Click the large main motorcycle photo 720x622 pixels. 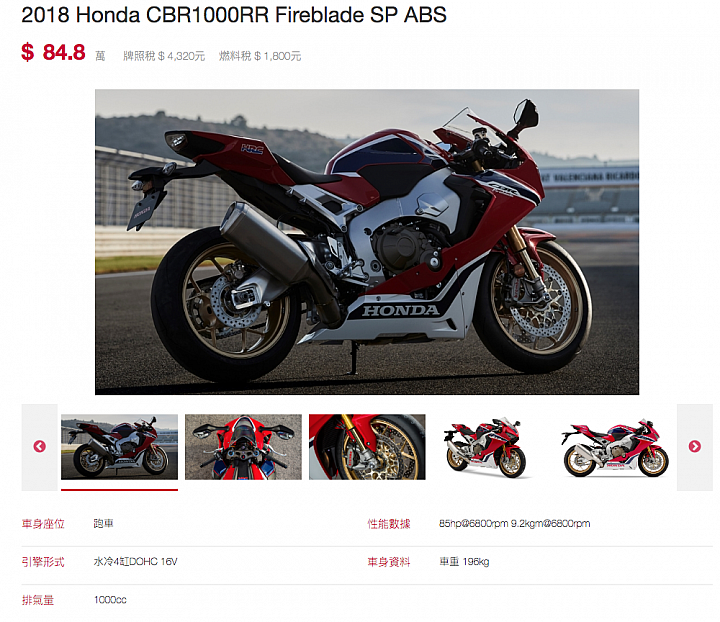(367, 242)
